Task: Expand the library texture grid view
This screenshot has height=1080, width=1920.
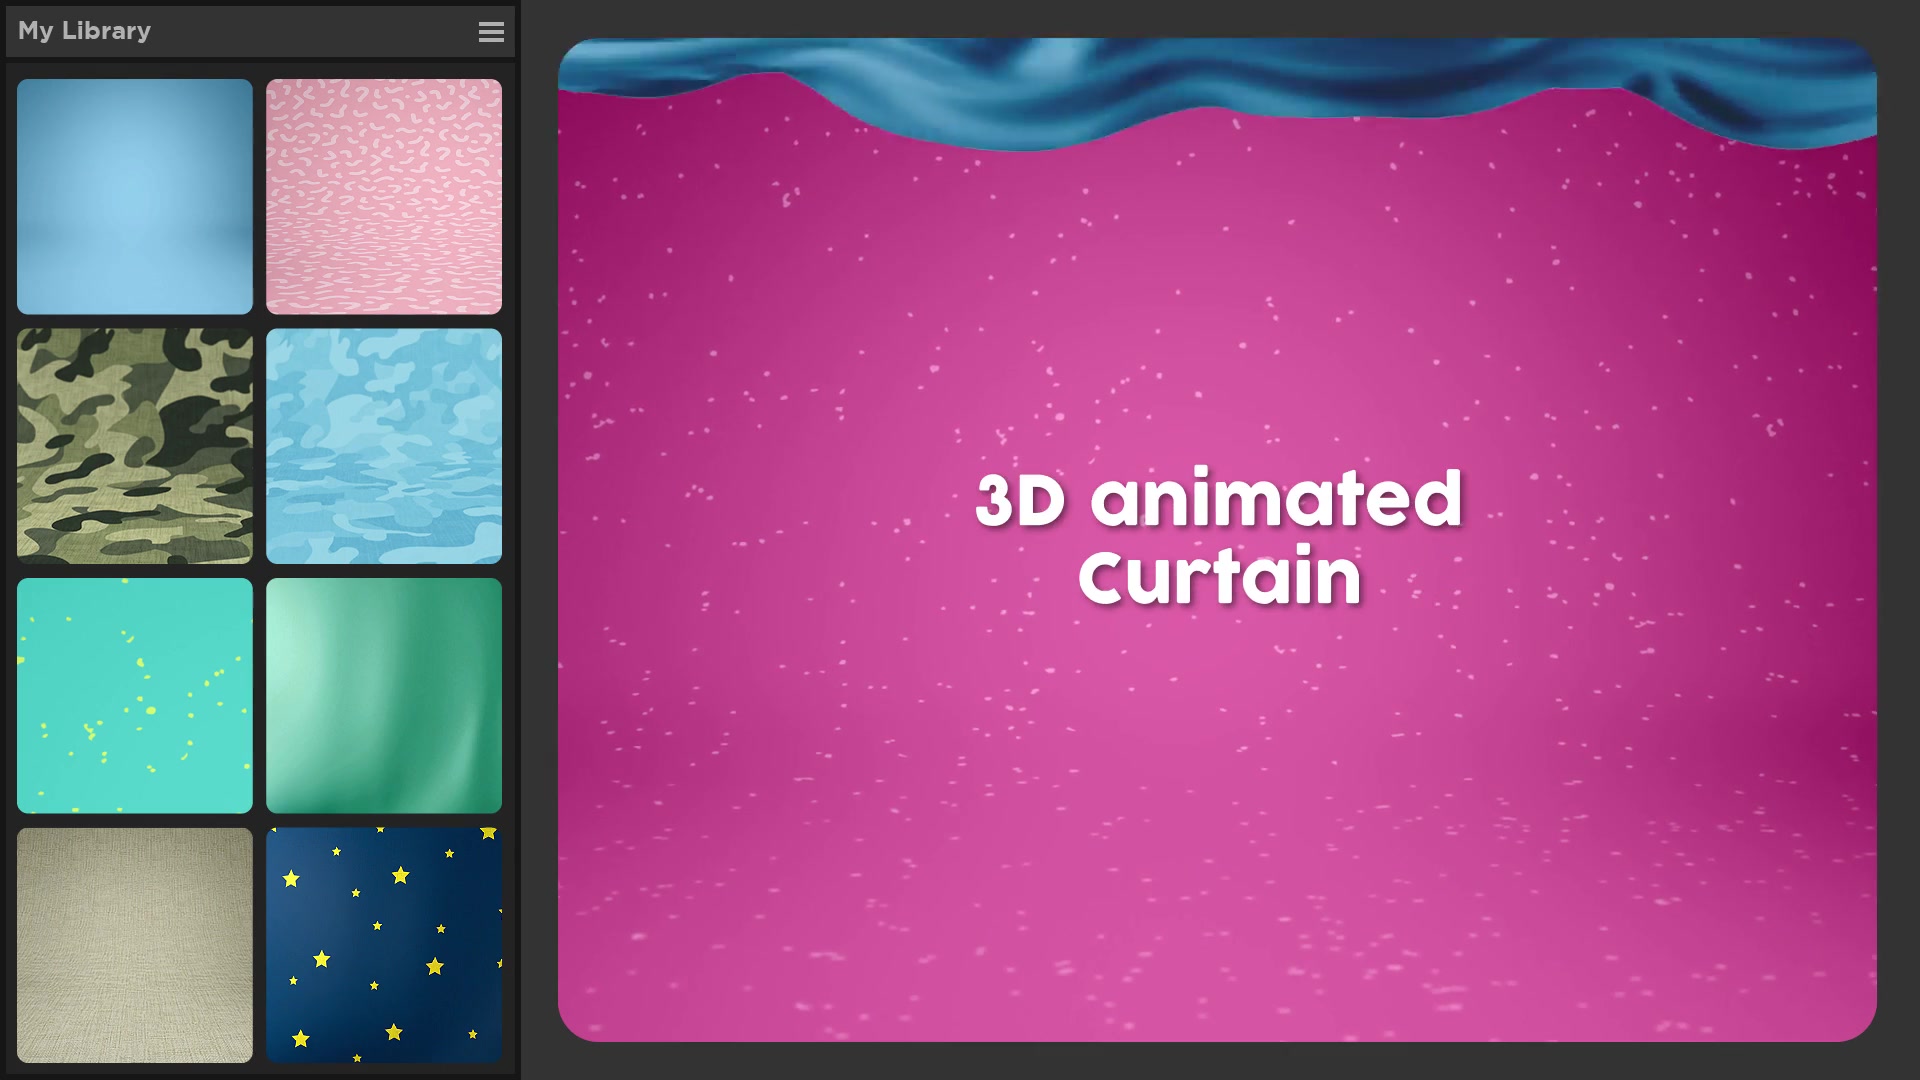Action: (491, 29)
